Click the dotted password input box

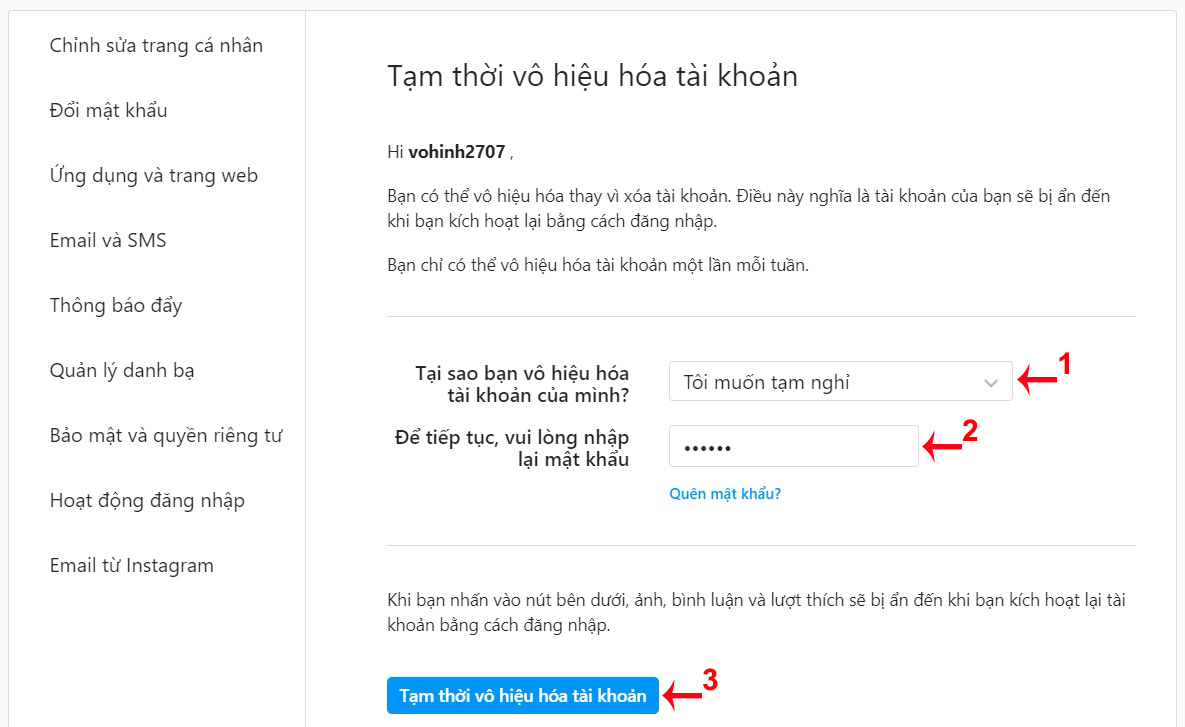tap(793, 446)
